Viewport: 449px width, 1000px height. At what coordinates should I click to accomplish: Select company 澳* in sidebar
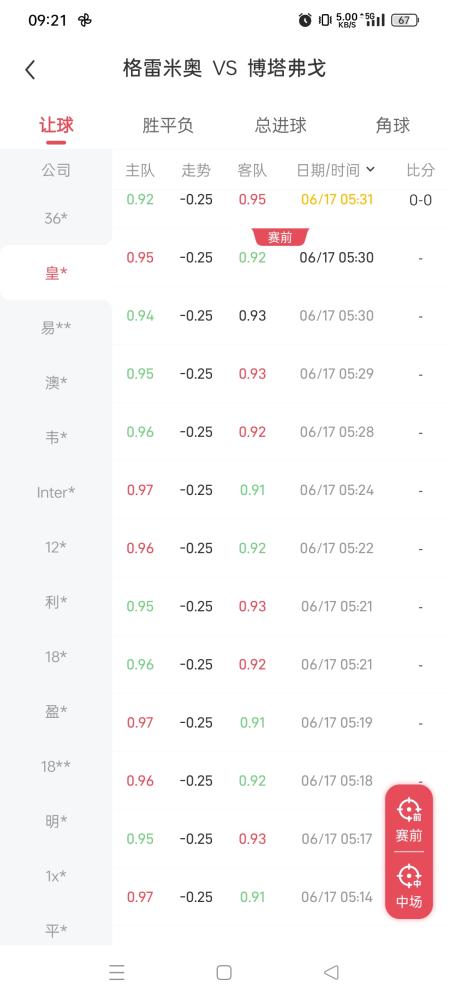(x=56, y=383)
